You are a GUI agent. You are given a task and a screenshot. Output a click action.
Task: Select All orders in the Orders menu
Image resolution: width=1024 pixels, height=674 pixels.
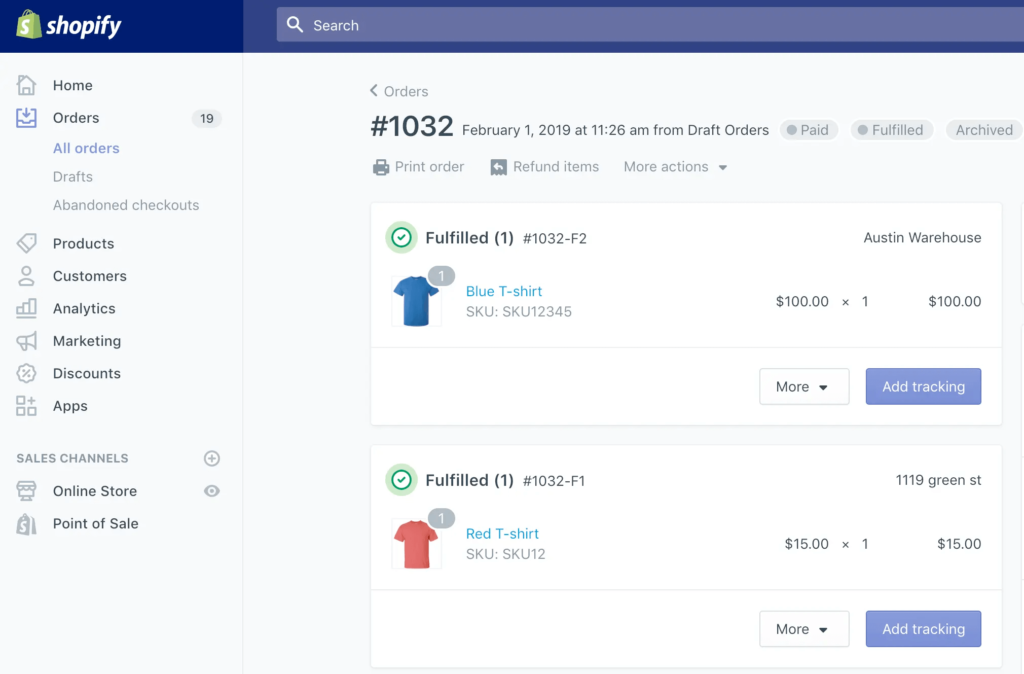[86, 148]
